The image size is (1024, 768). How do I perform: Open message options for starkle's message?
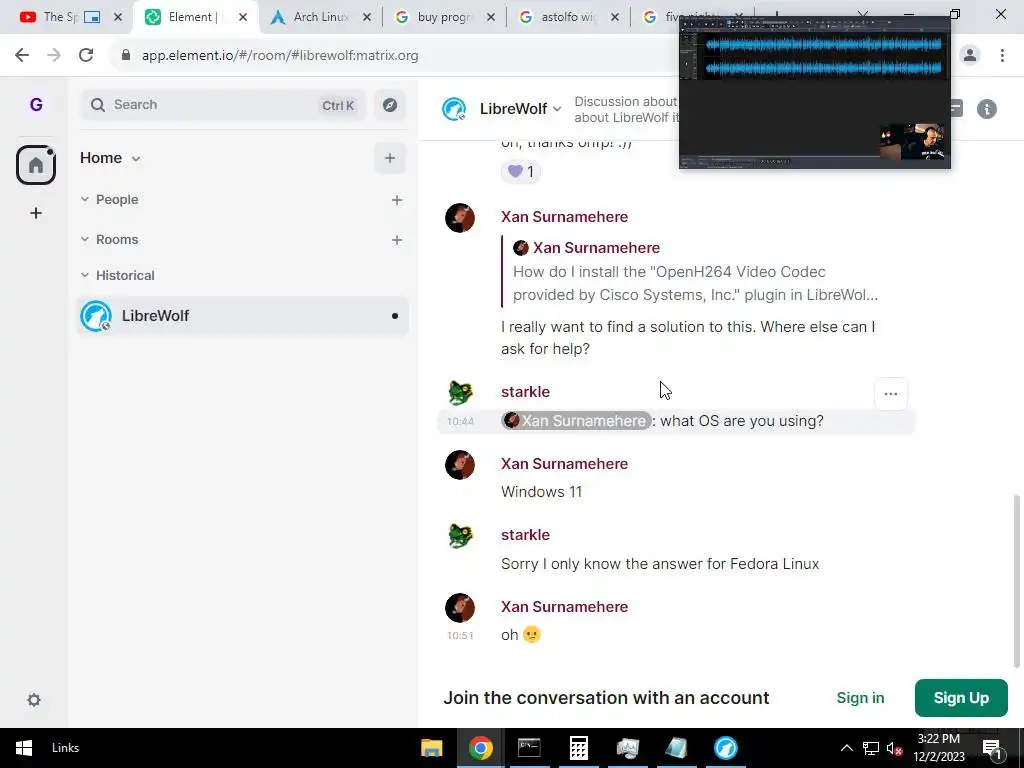[891, 394]
